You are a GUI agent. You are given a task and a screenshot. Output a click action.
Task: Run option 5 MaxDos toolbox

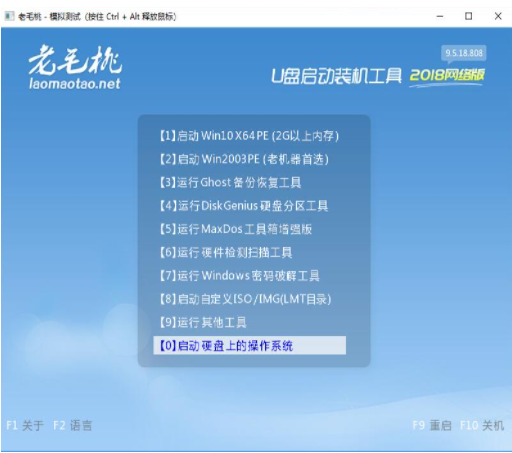235,229
